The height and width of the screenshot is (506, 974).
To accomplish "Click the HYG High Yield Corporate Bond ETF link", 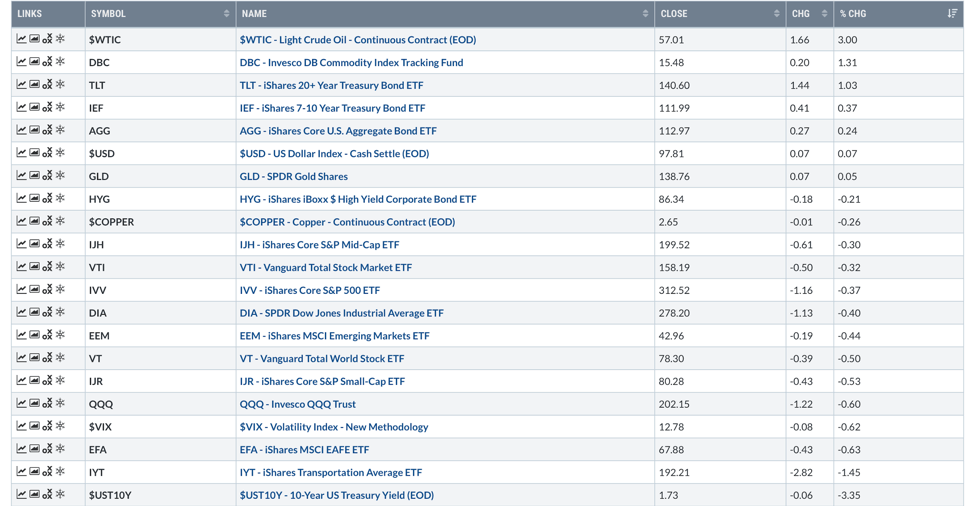I will tap(357, 199).
